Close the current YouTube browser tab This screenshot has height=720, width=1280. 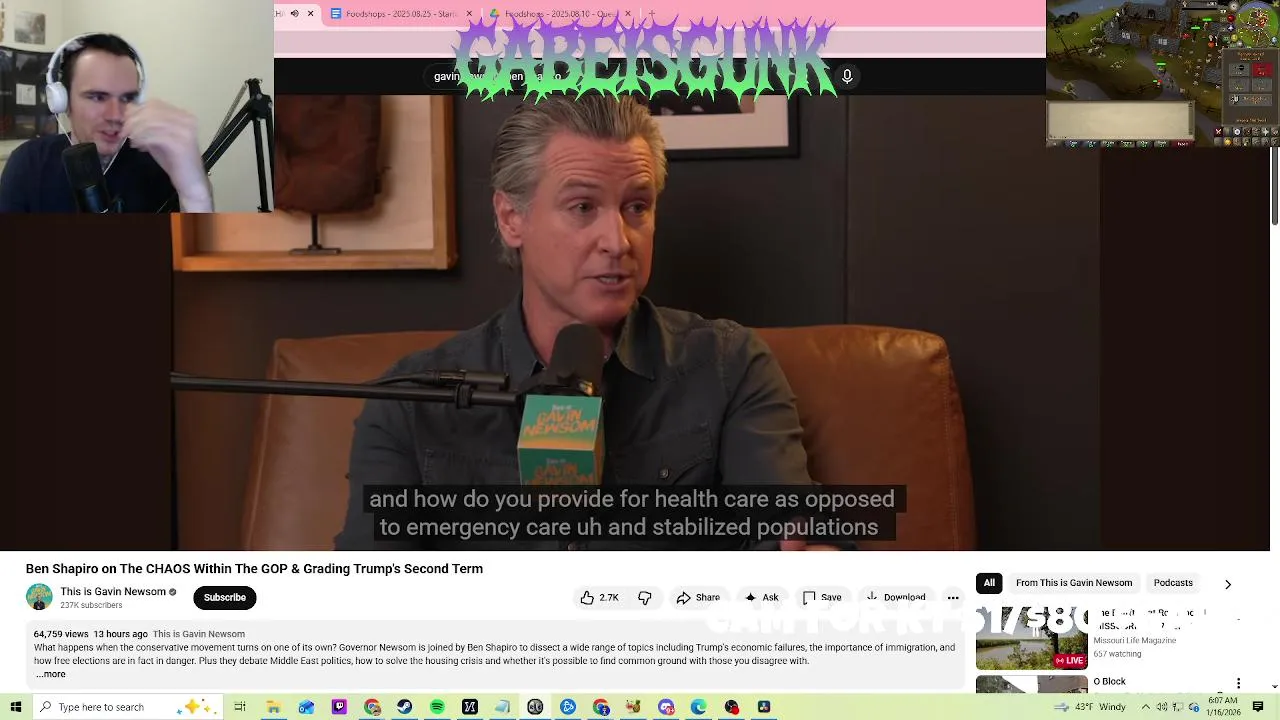point(310,13)
